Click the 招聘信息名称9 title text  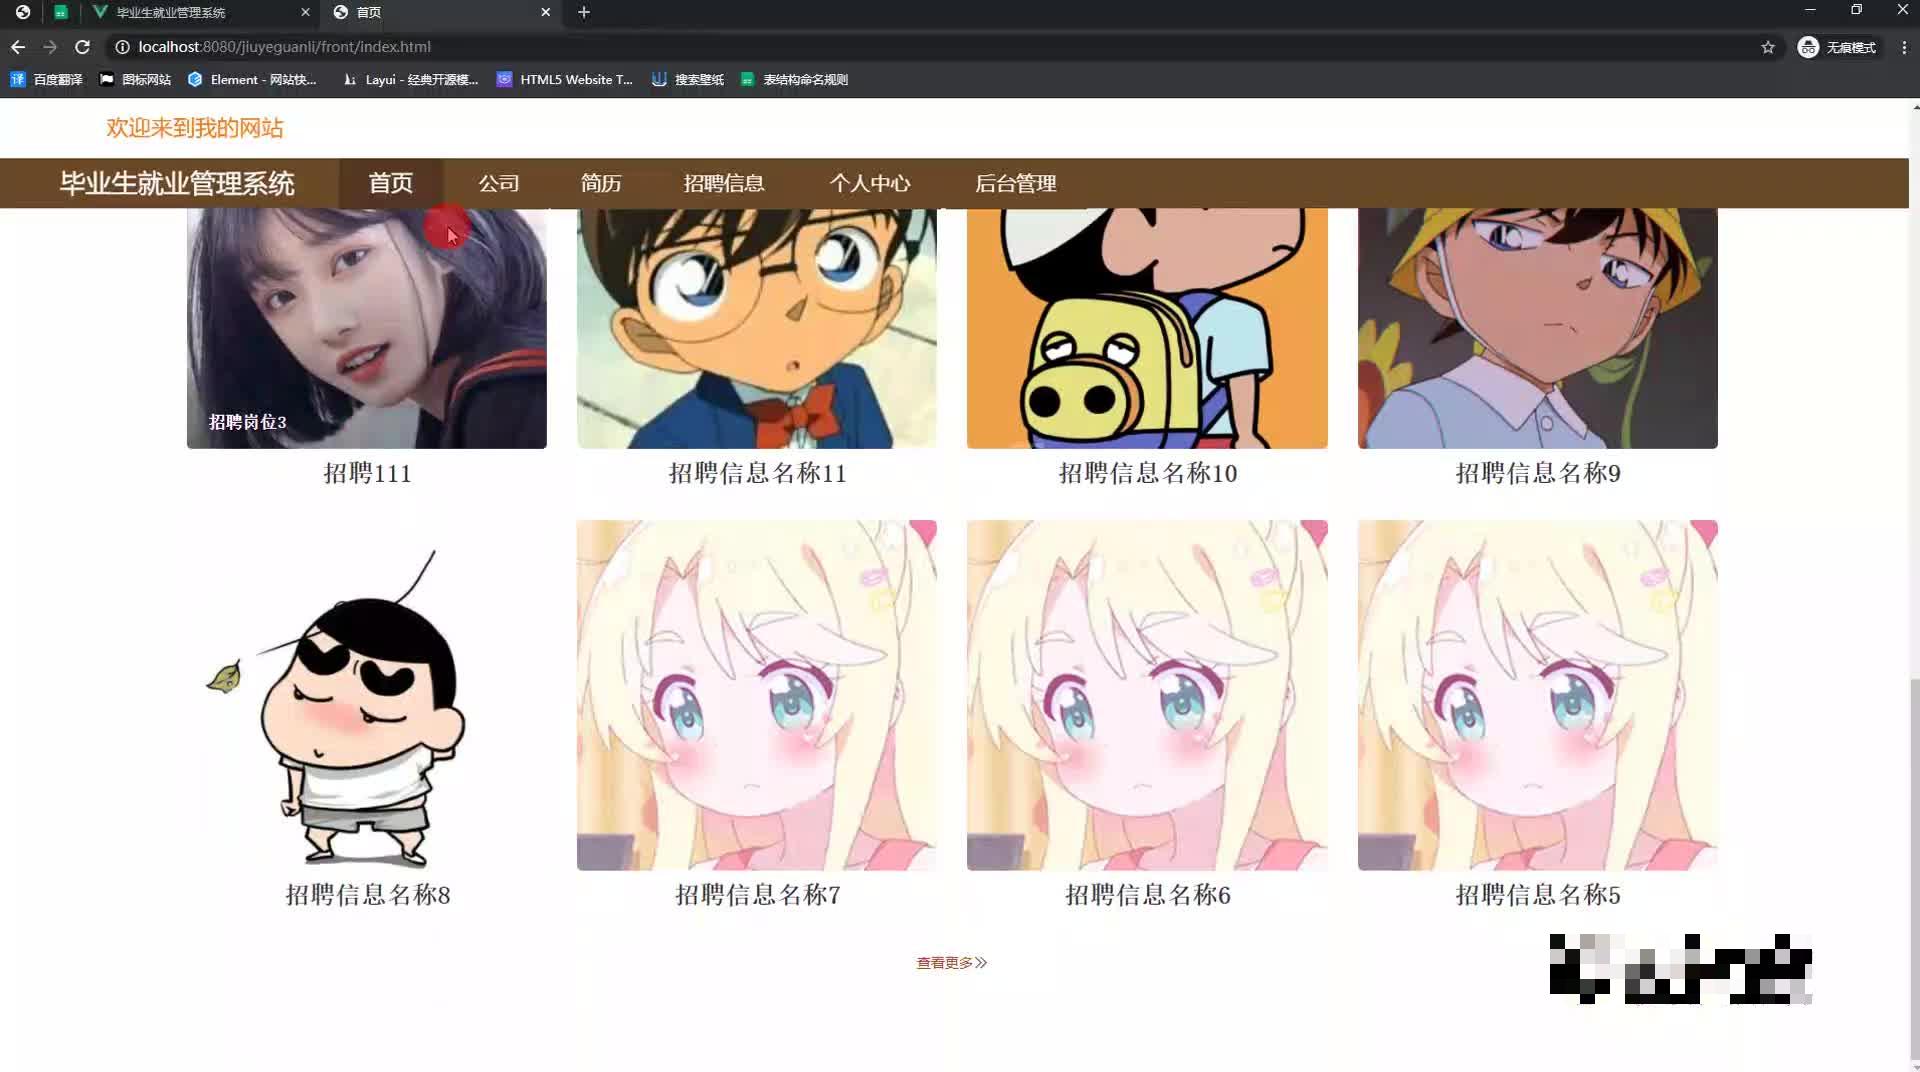point(1538,473)
